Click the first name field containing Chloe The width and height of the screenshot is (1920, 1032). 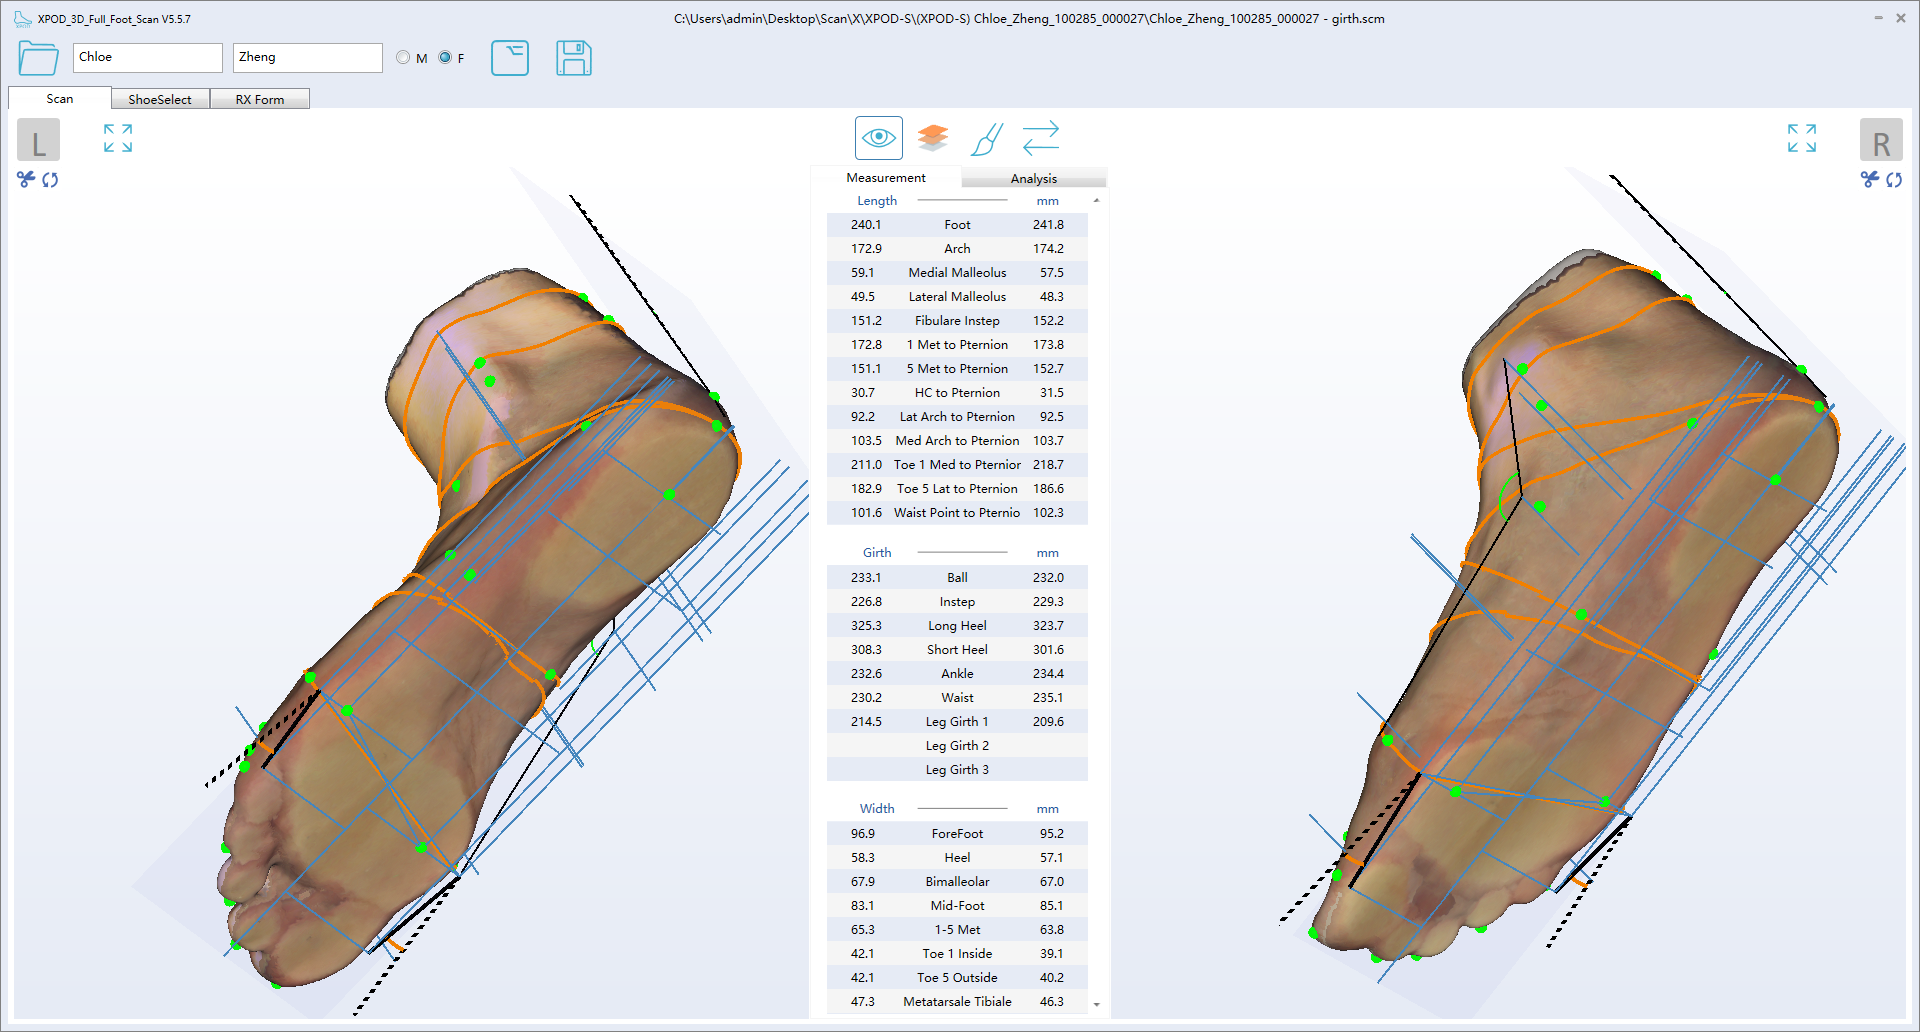click(x=147, y=57)
